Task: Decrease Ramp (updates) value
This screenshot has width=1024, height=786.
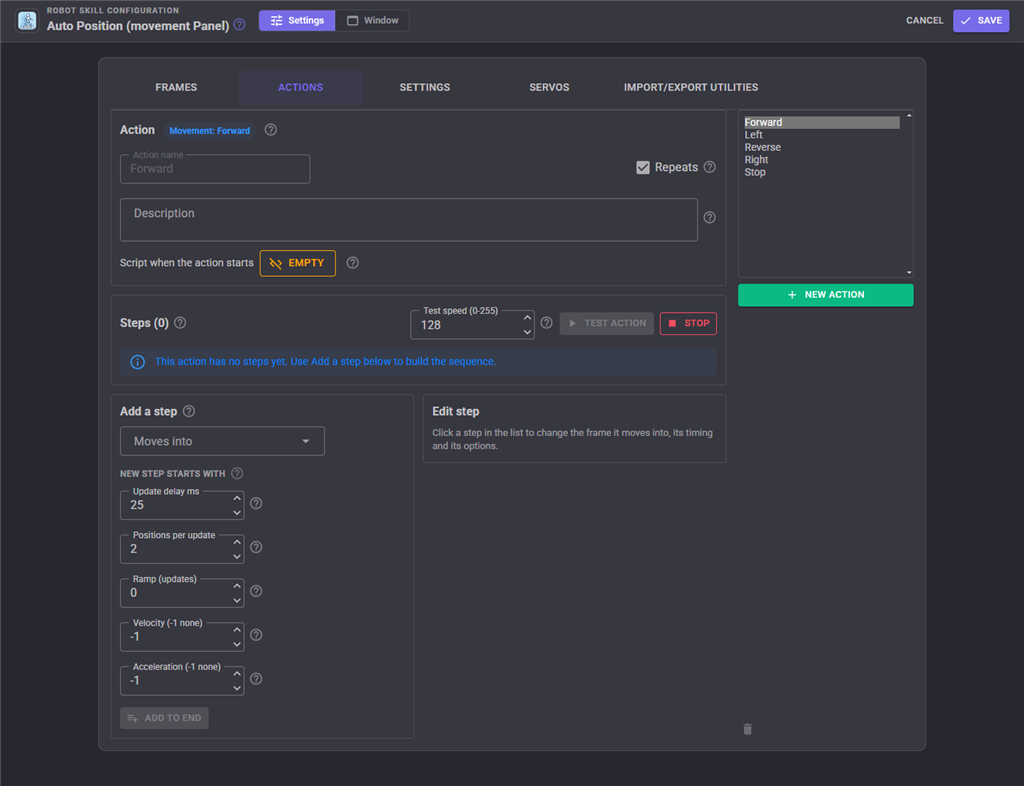Action: point(237,600)
